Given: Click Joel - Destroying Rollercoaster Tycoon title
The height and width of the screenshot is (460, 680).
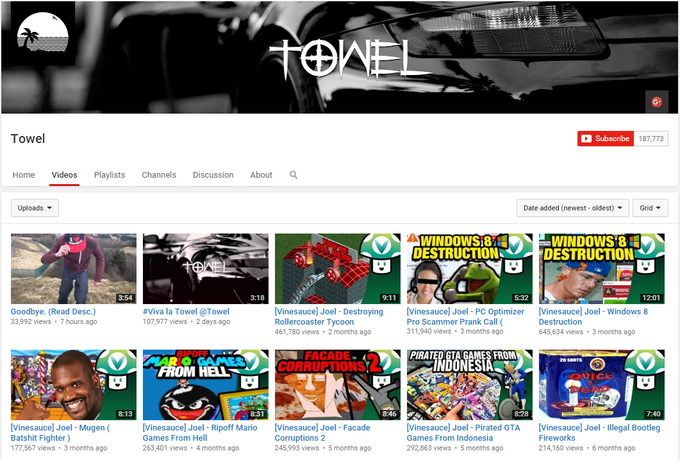Looking at the screenshot, I should (329, 316).
